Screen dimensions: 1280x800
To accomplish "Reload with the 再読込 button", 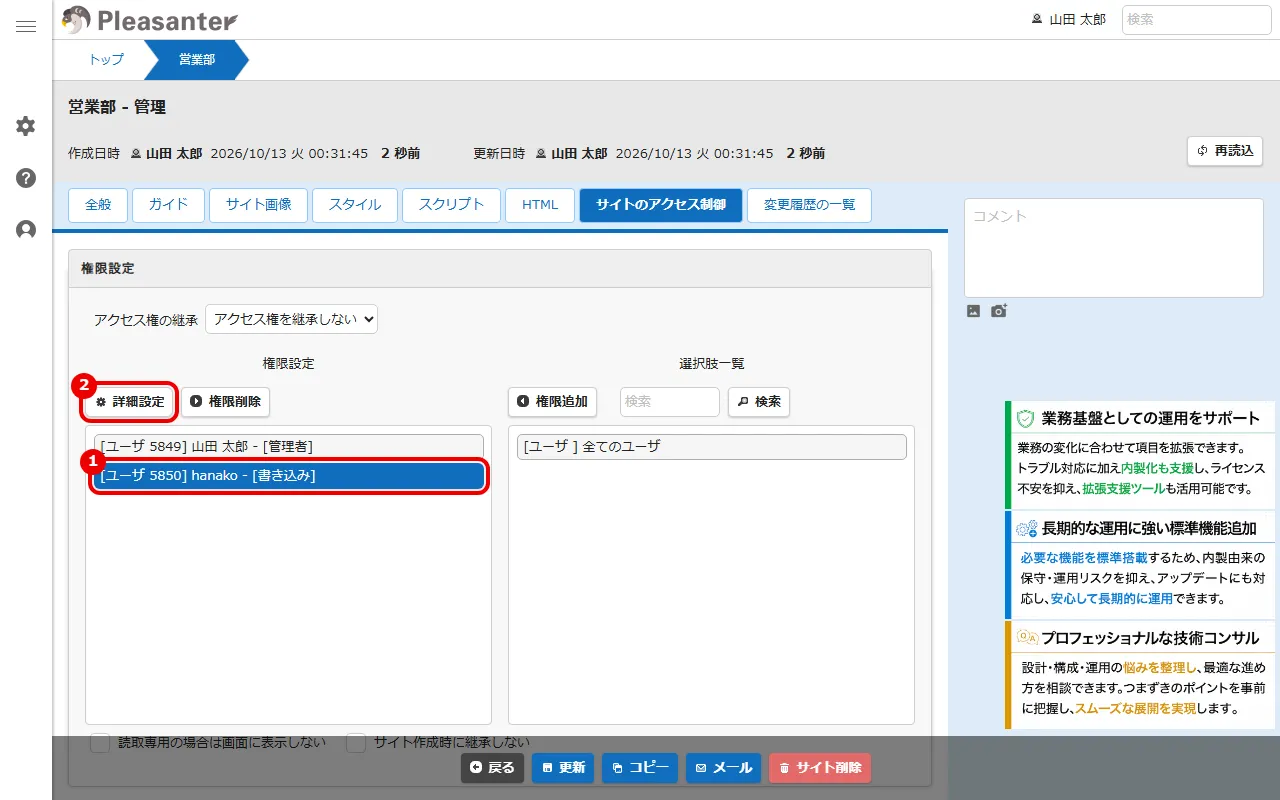I will click(x=1225, y=151).
